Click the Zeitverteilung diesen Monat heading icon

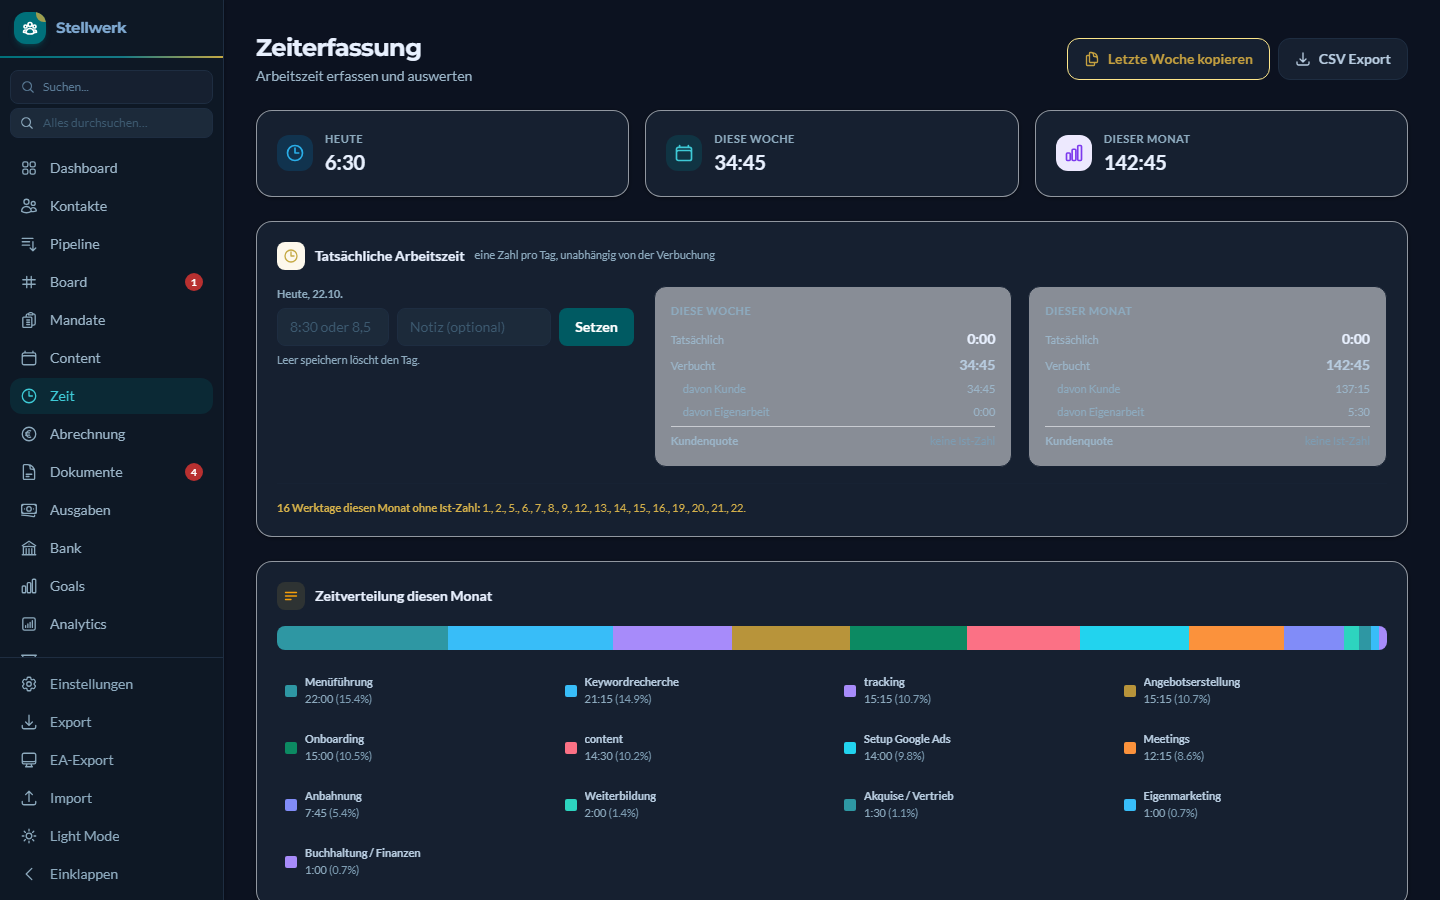pyautogui.click(x=291, y=596)
